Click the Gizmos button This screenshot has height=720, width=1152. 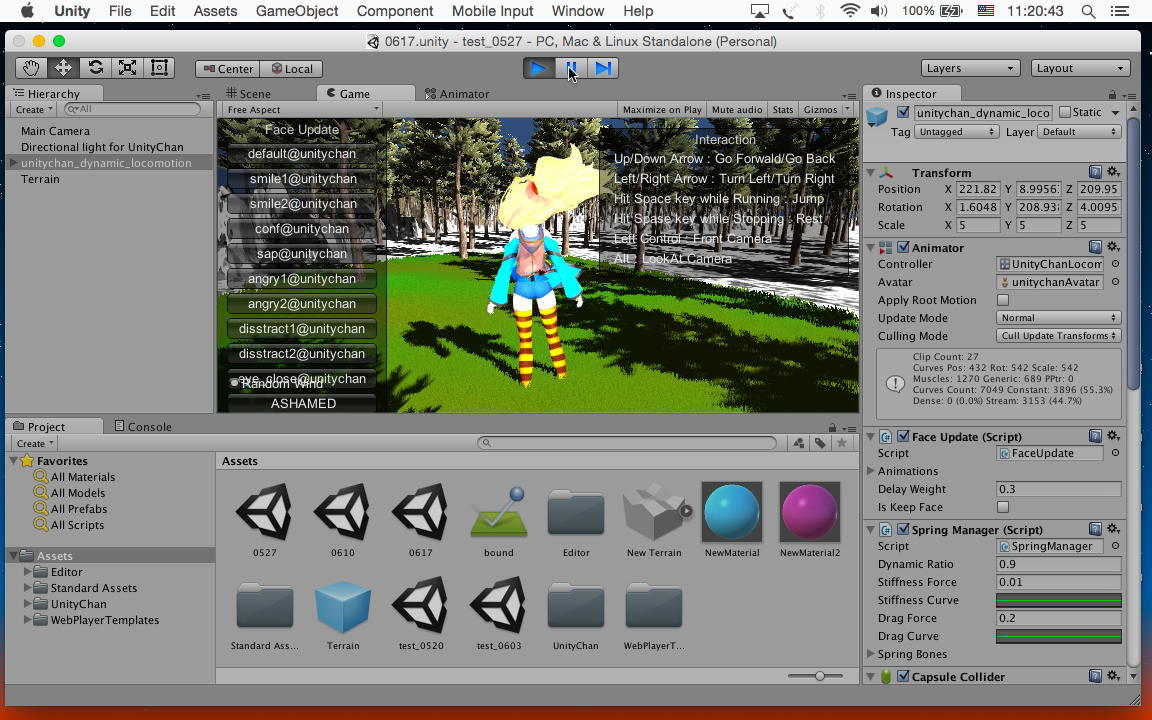click(821, 109)
